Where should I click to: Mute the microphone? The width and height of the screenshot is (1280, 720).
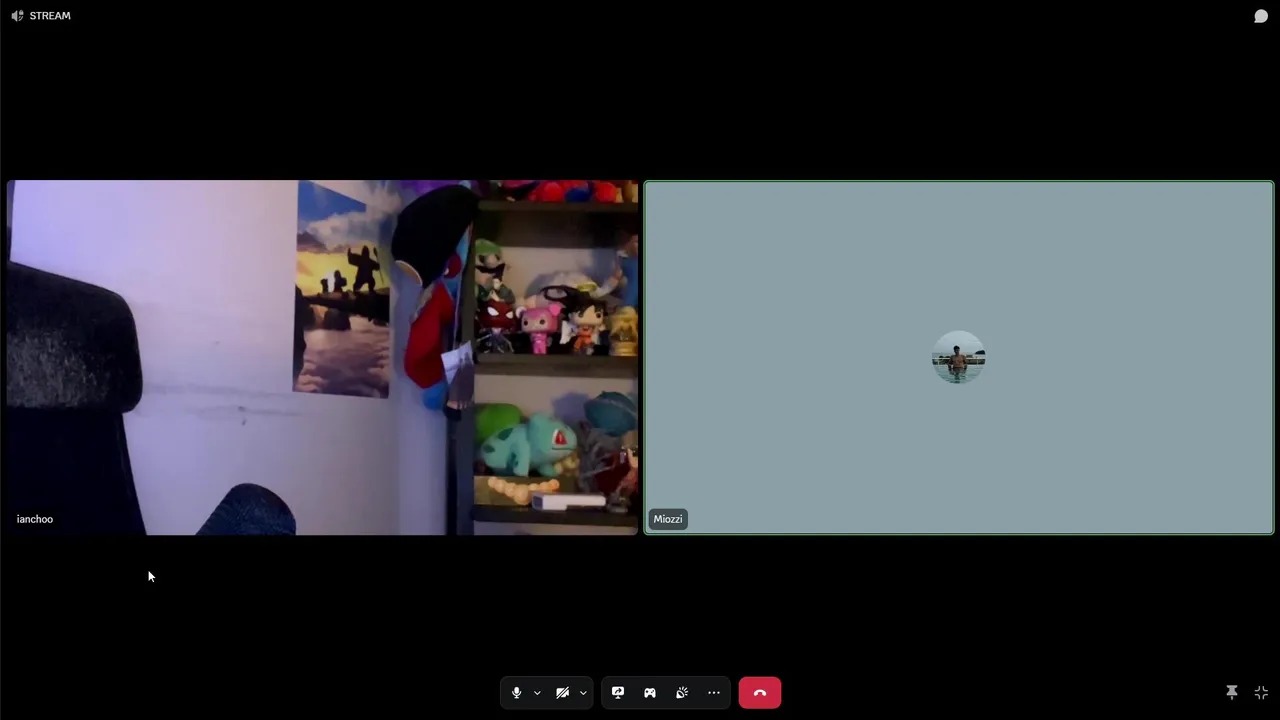click(x=516, y=693)
